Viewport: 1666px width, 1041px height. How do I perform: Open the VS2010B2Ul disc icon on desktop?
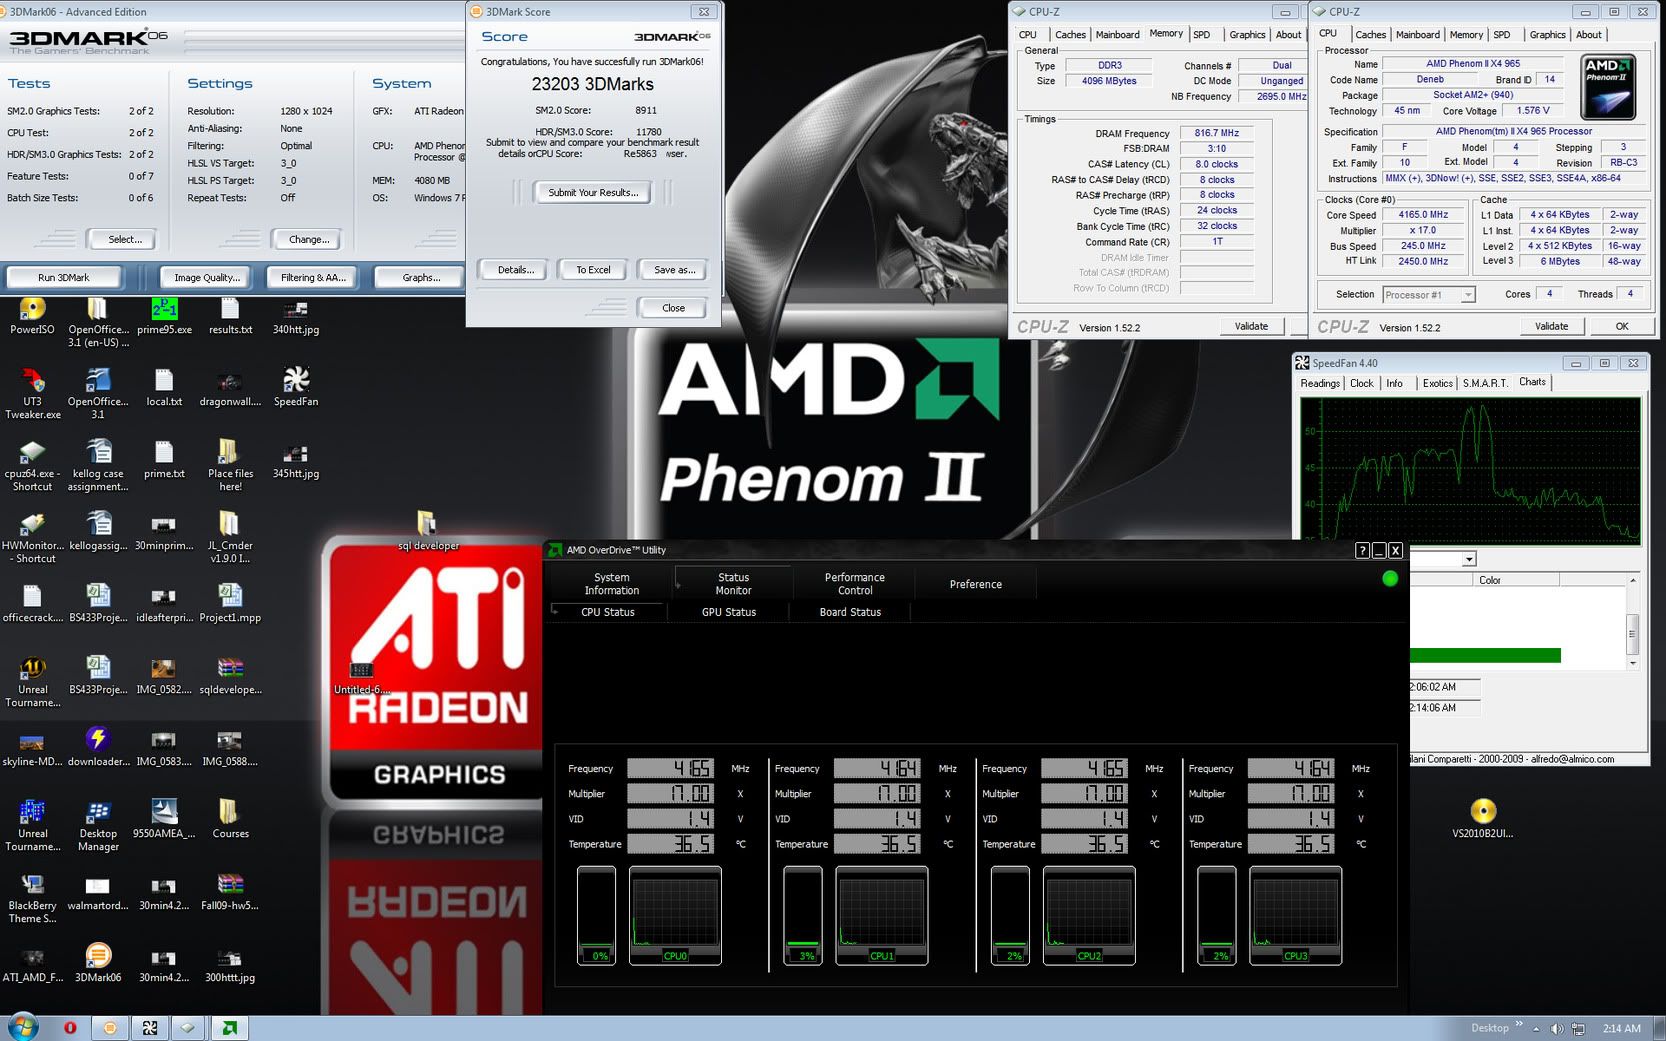pyautogui.click(x=1482, y=811)
